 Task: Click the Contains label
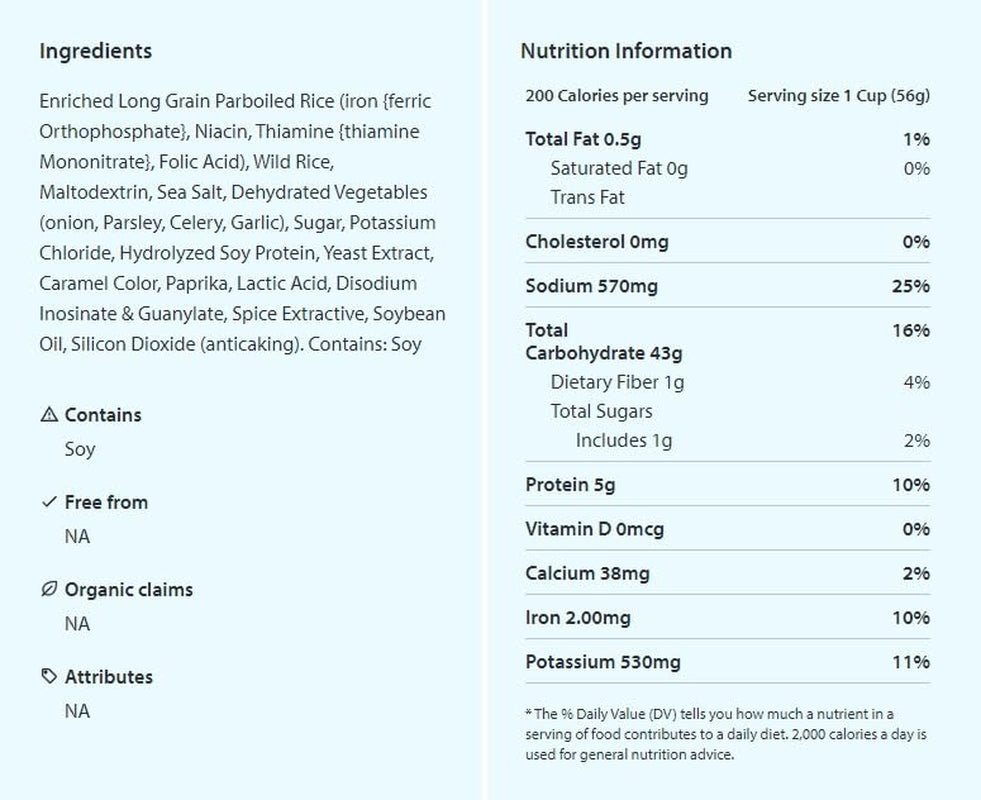pyautogui.click(x=103, y=415)
